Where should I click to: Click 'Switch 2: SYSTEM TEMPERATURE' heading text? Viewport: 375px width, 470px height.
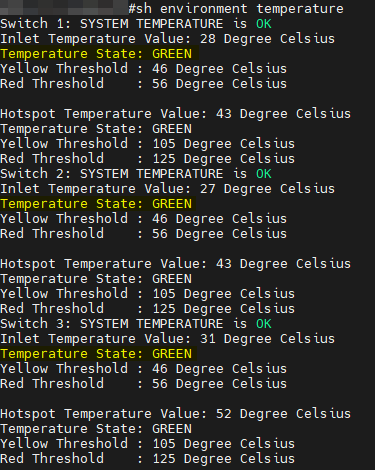(112, 174)
